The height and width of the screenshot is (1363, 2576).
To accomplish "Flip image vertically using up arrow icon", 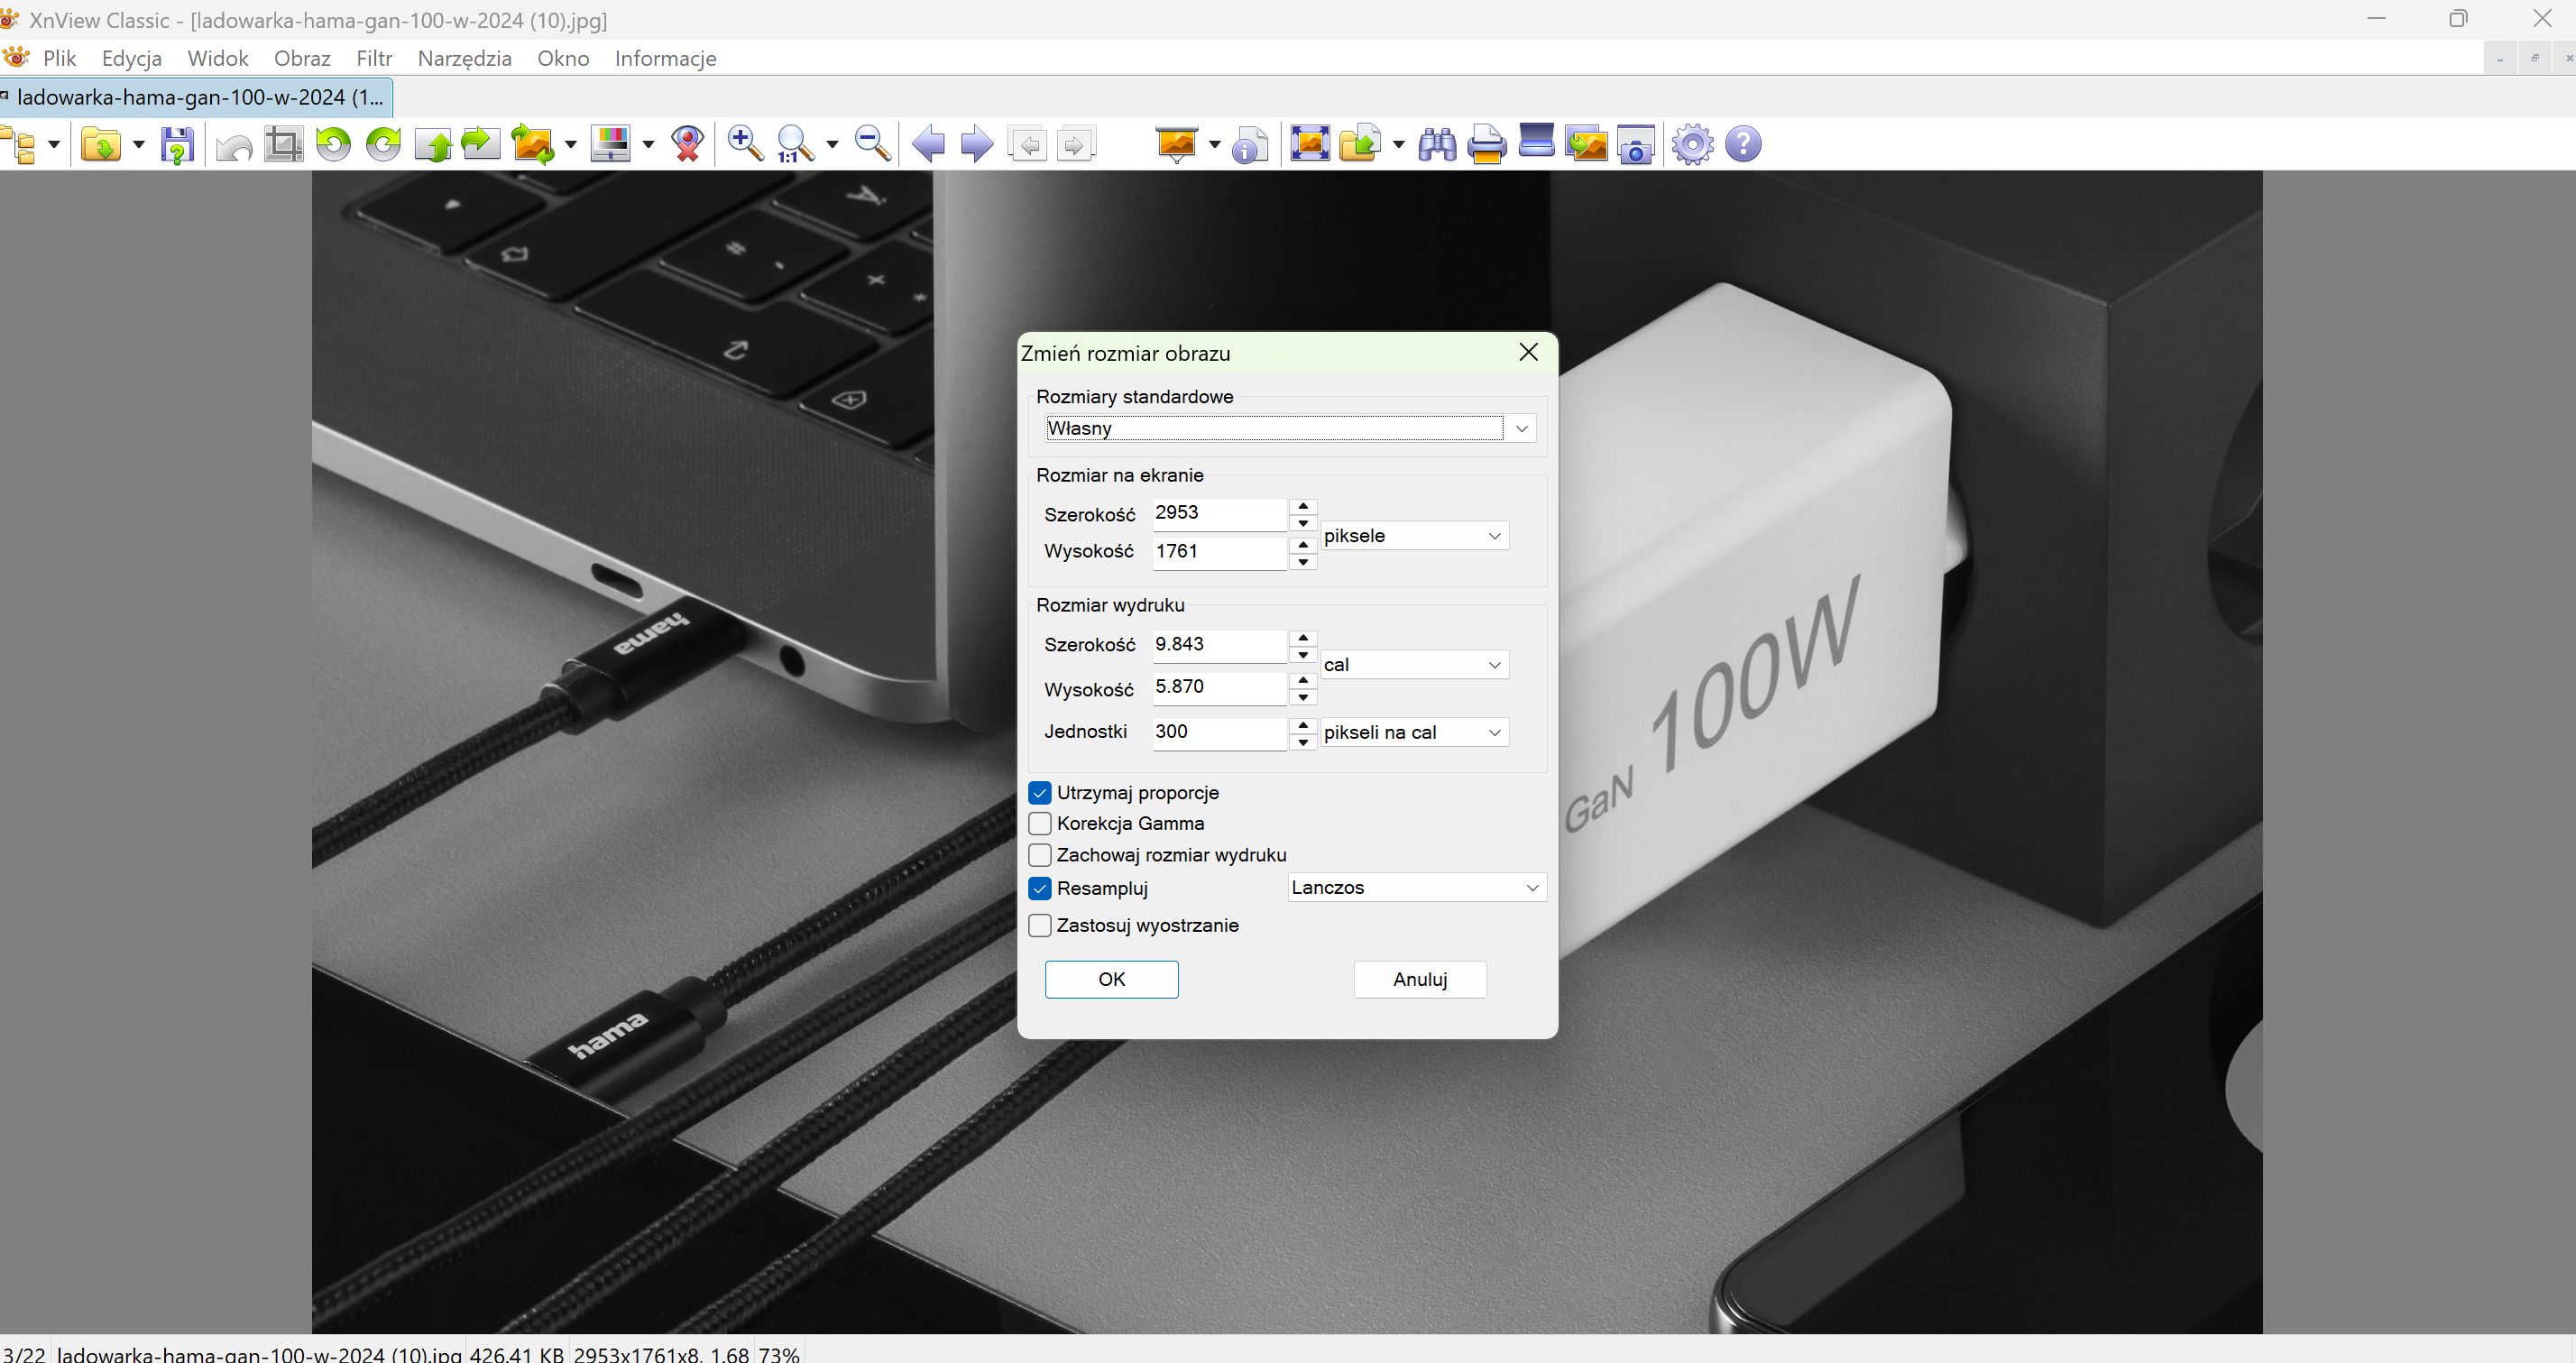I will click(x=433, y=144).
